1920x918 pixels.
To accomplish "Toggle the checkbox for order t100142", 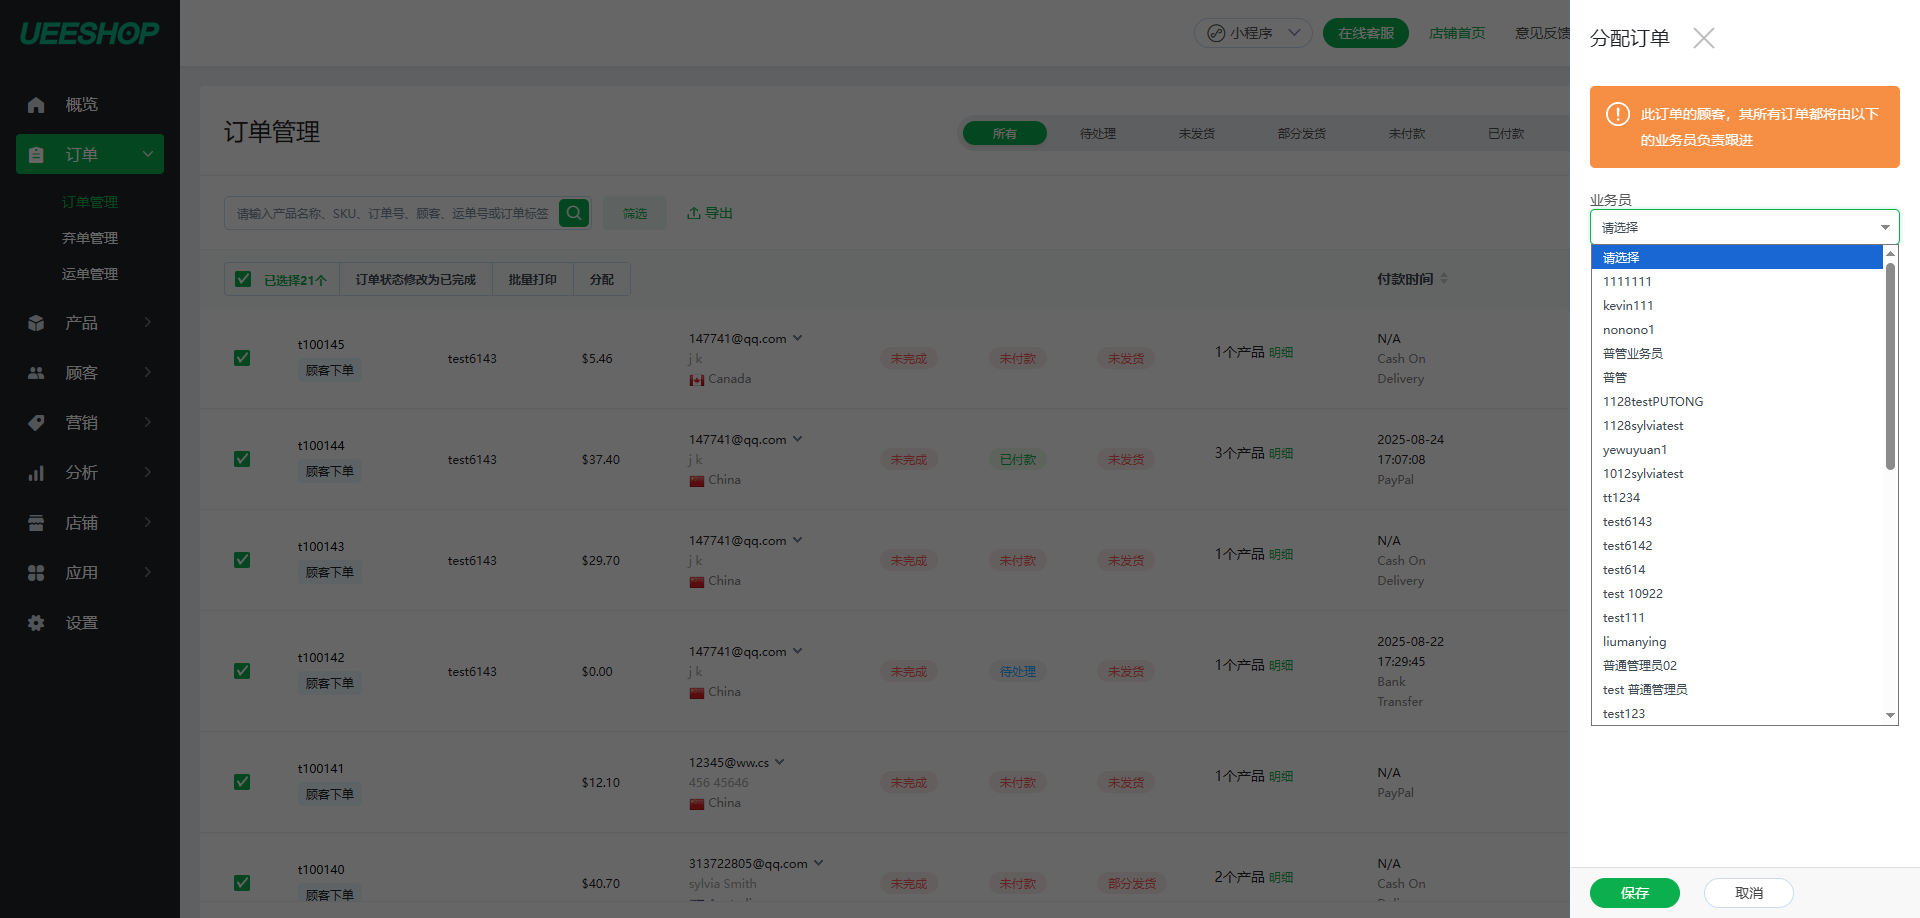I will (242, 671).
